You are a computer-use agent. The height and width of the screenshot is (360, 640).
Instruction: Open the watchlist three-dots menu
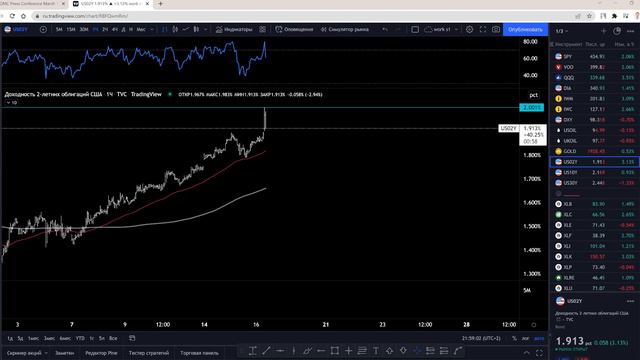coord(631,31)
